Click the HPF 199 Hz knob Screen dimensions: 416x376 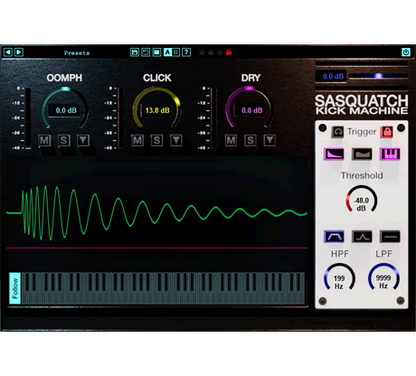[339, 278]
